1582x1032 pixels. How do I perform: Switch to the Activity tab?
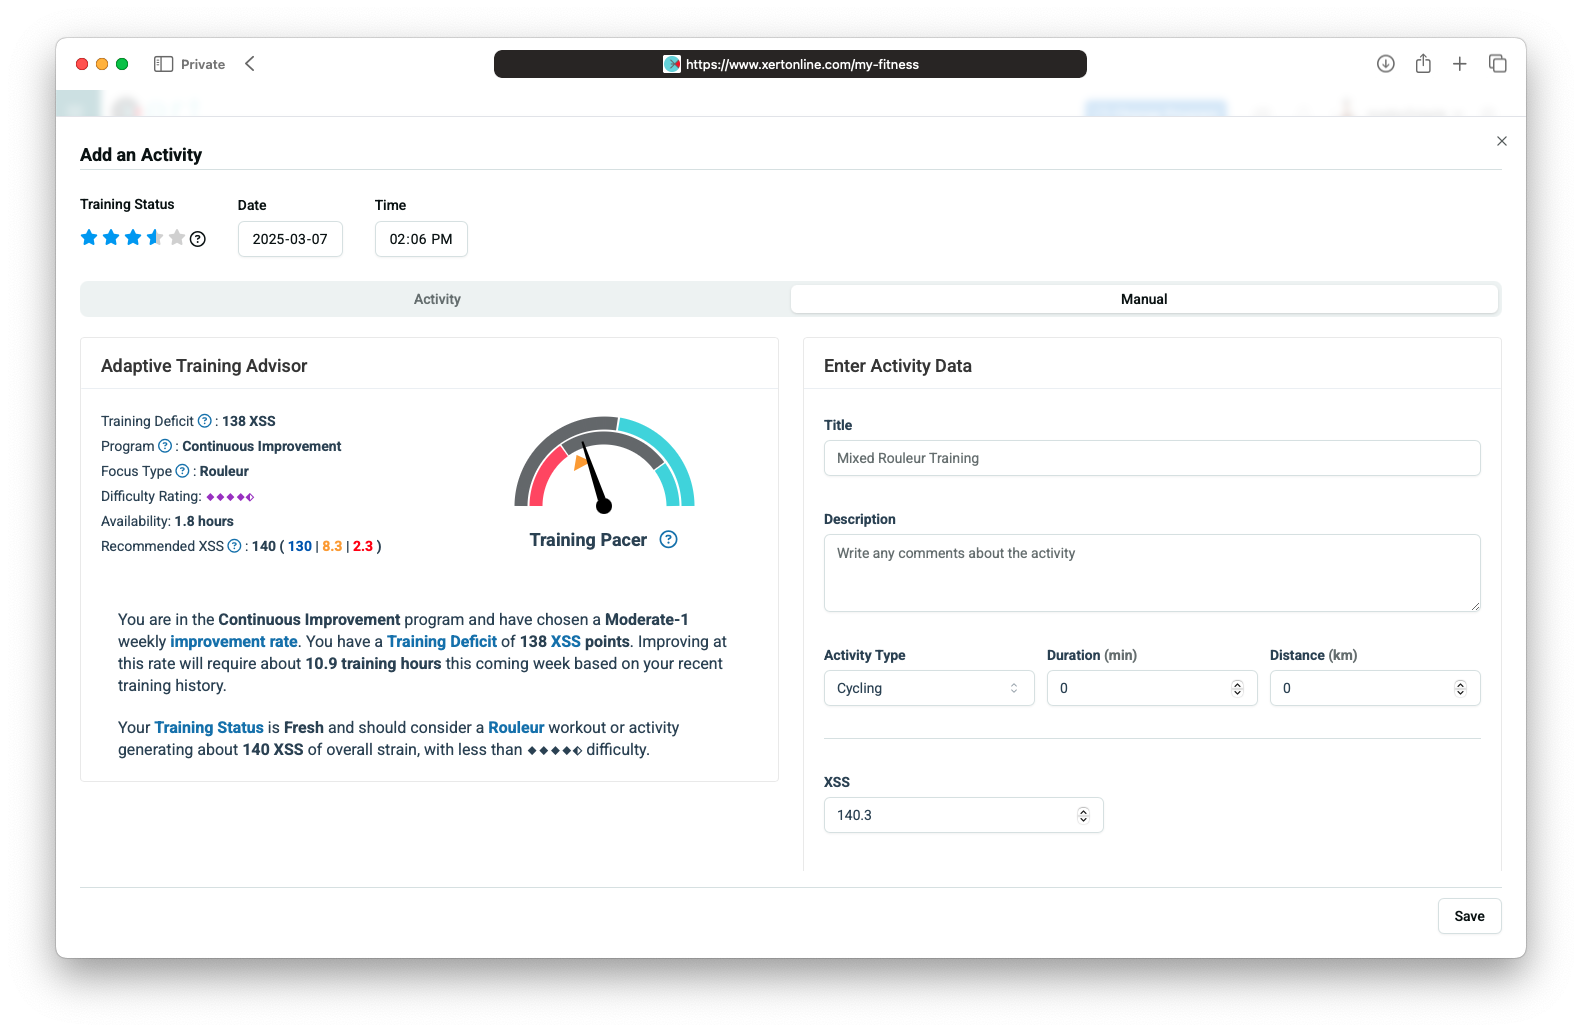click(437, 299)
